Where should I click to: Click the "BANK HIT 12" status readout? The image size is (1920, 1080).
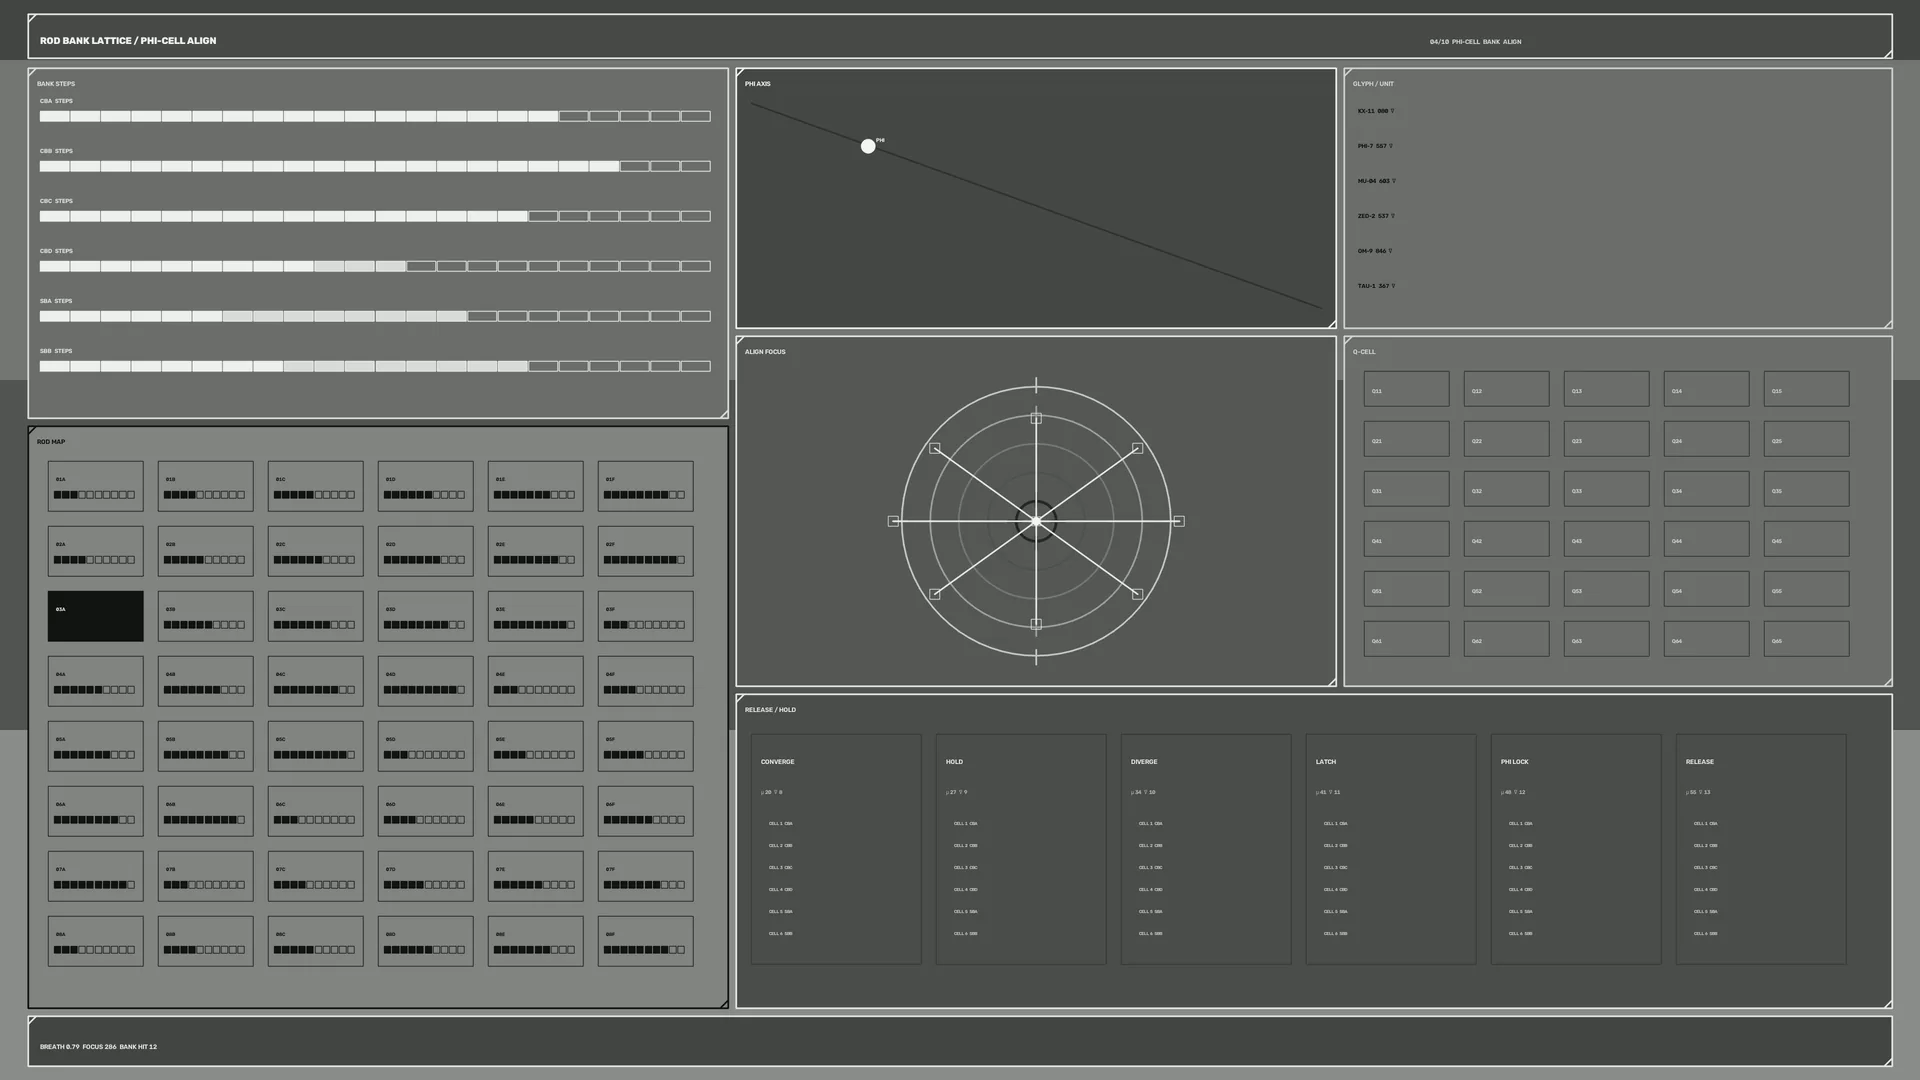138,1047
